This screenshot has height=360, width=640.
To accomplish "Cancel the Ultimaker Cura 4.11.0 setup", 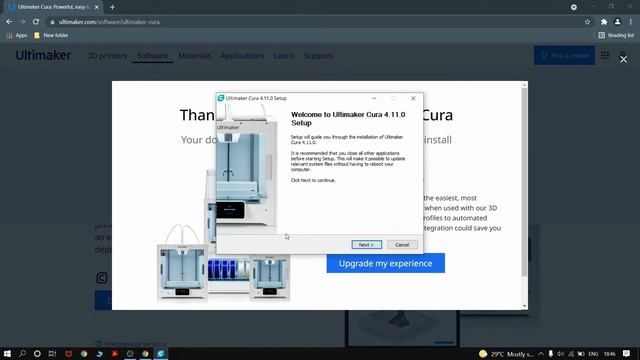I will pos(402,244).
